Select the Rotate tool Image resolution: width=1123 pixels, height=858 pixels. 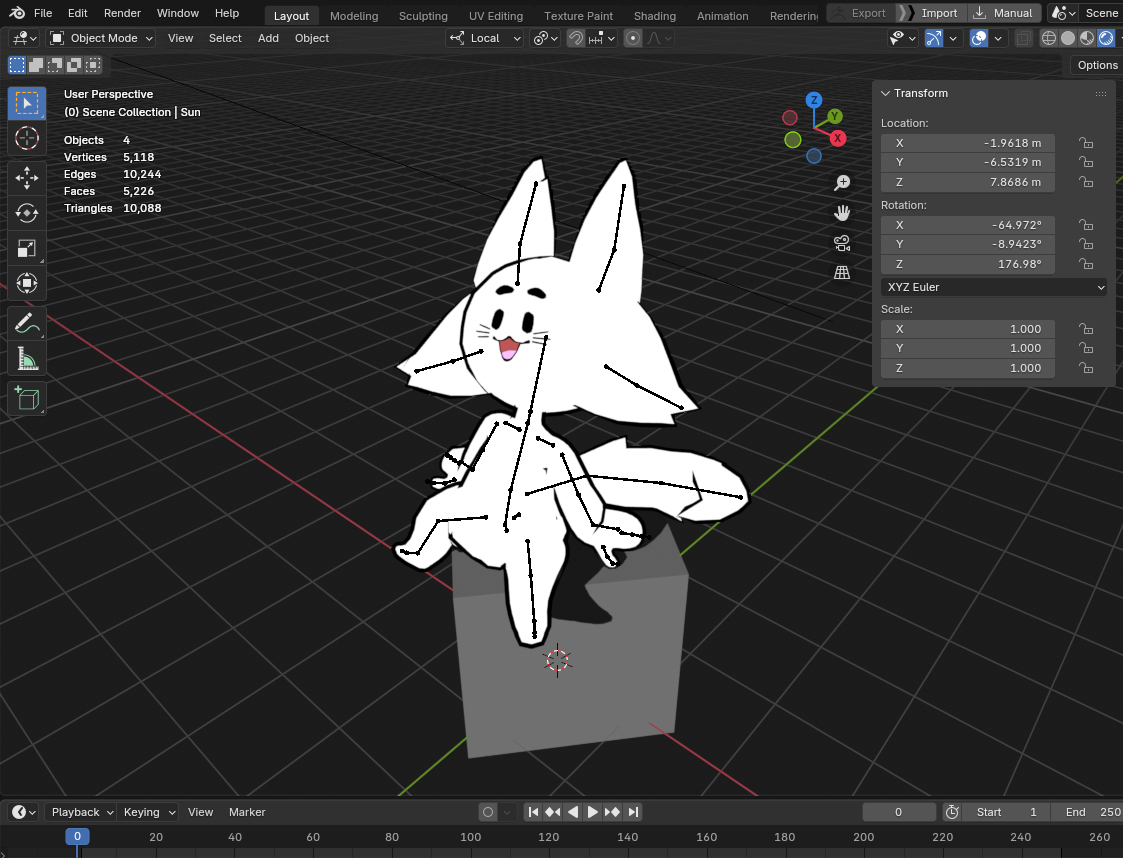tap(27, 213)
